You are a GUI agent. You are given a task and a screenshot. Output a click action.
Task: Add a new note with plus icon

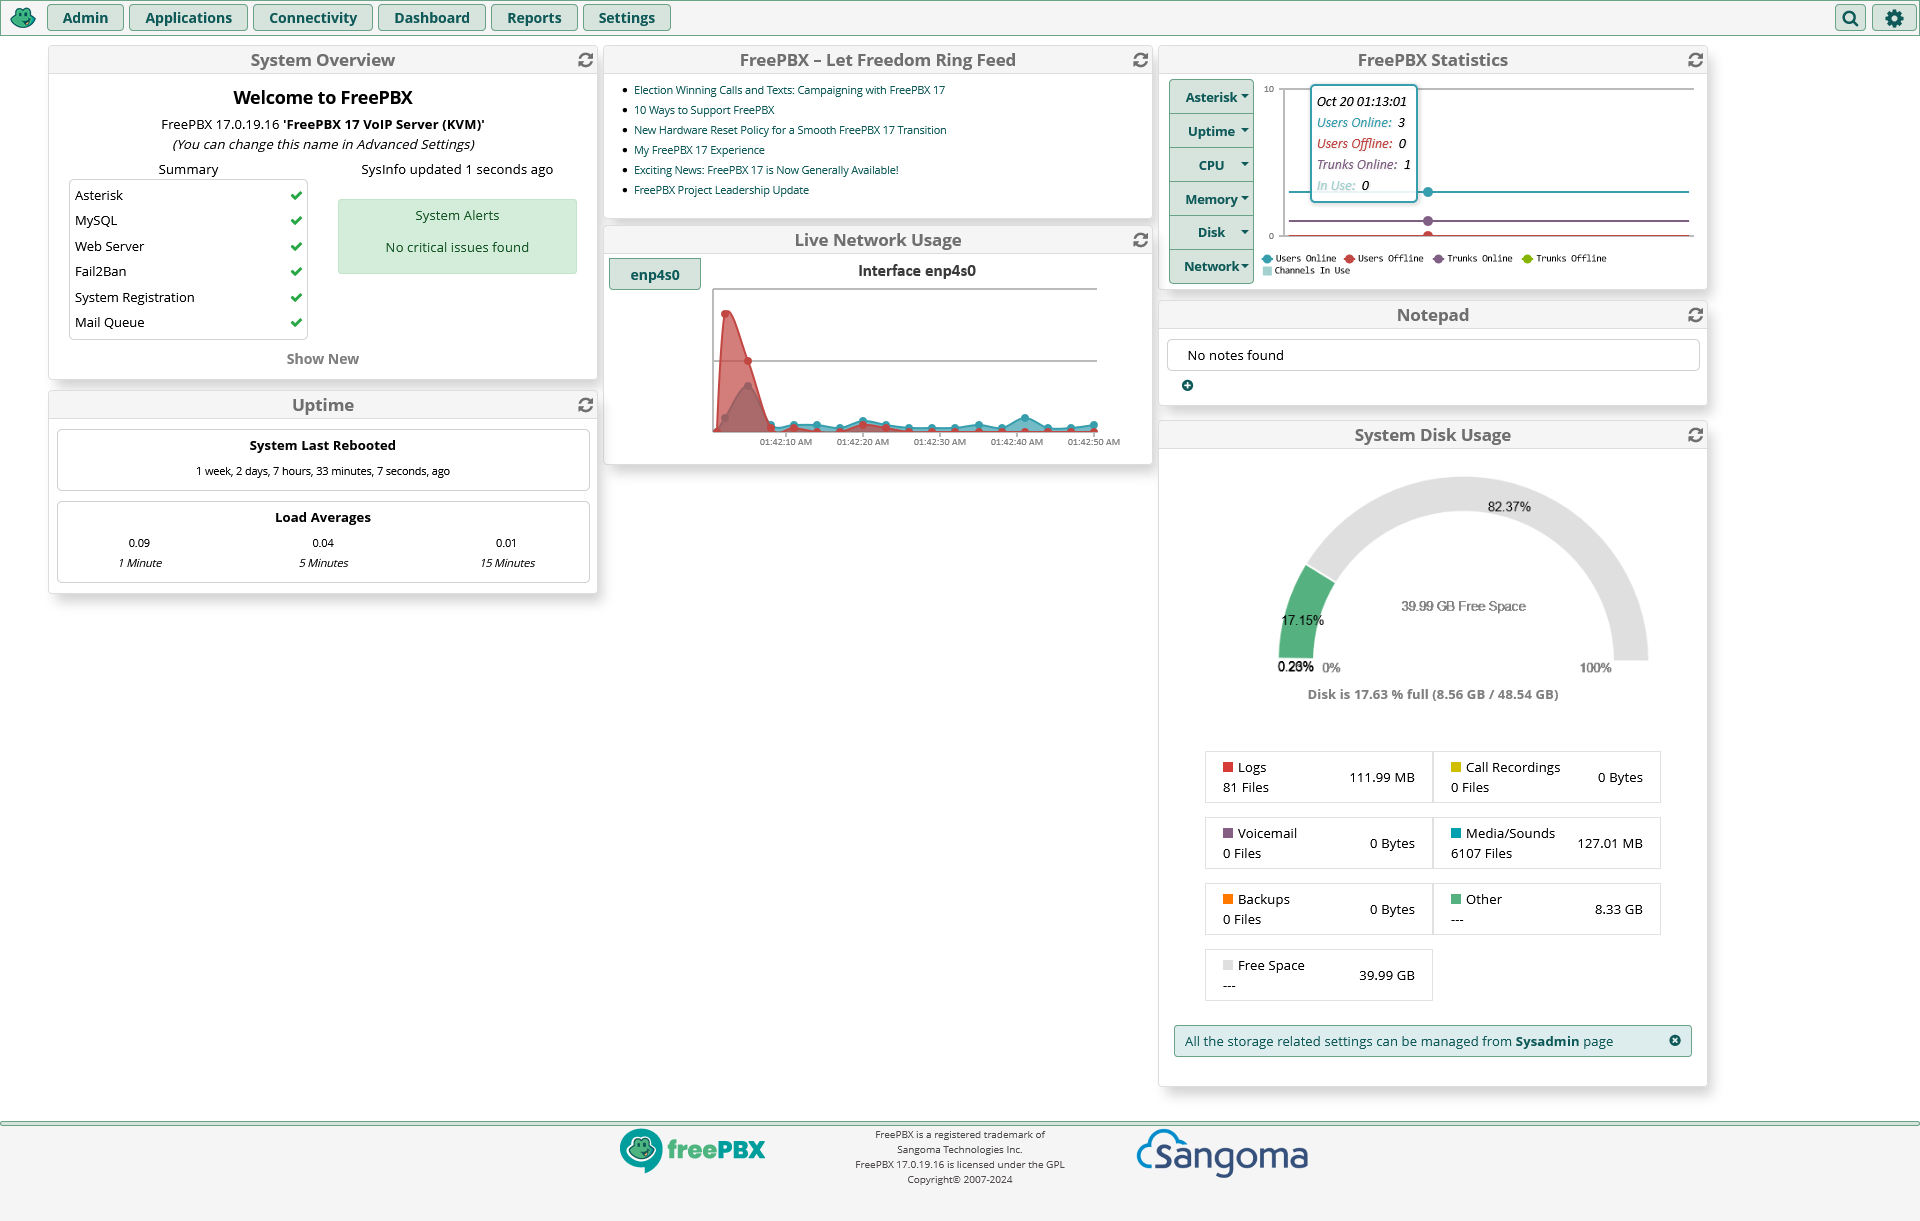(x=1187, y=386)
